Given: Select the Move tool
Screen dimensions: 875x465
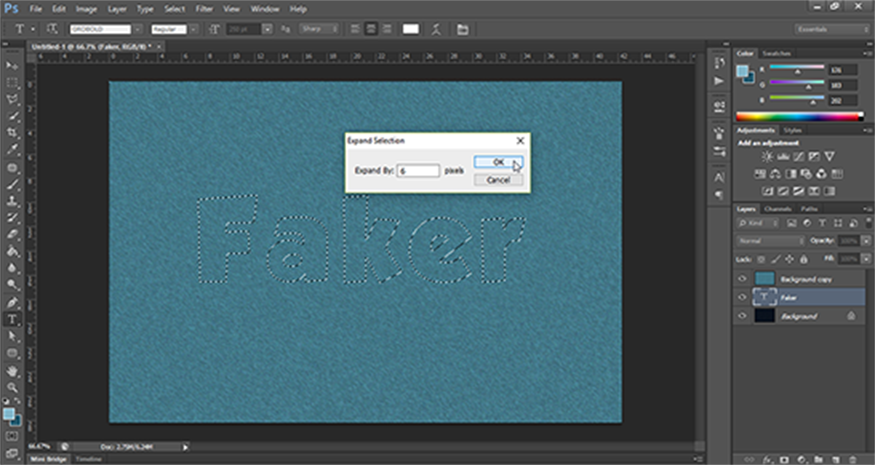Looking at the screenshot, I should tap(12, 66).
